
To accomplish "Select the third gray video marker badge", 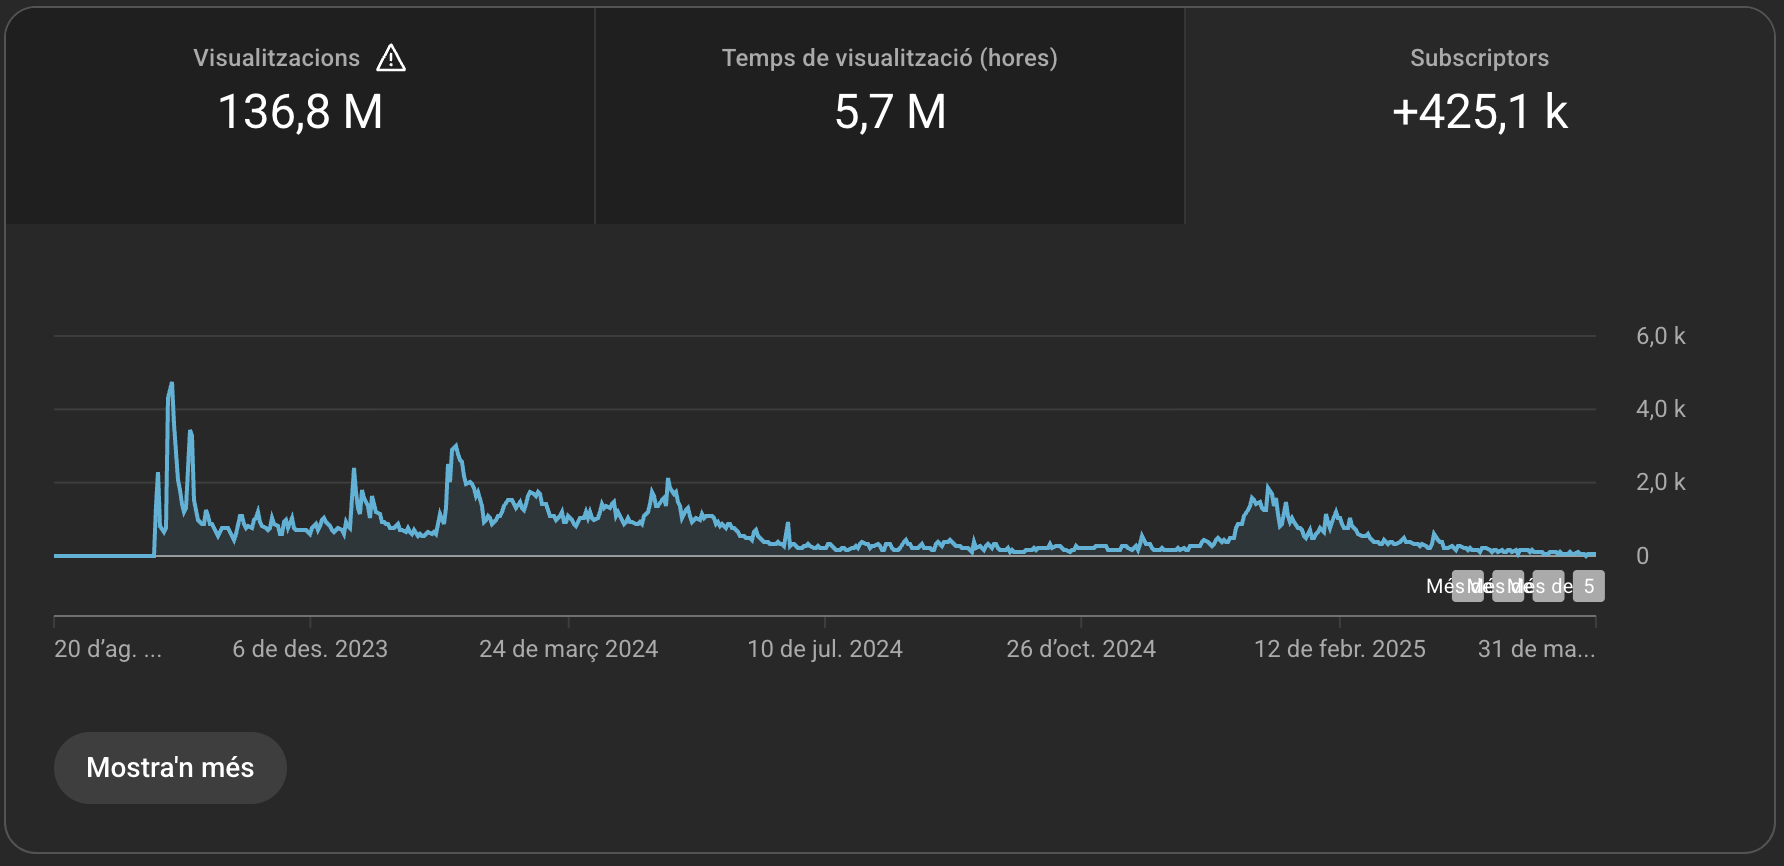I will (1548, 586).
